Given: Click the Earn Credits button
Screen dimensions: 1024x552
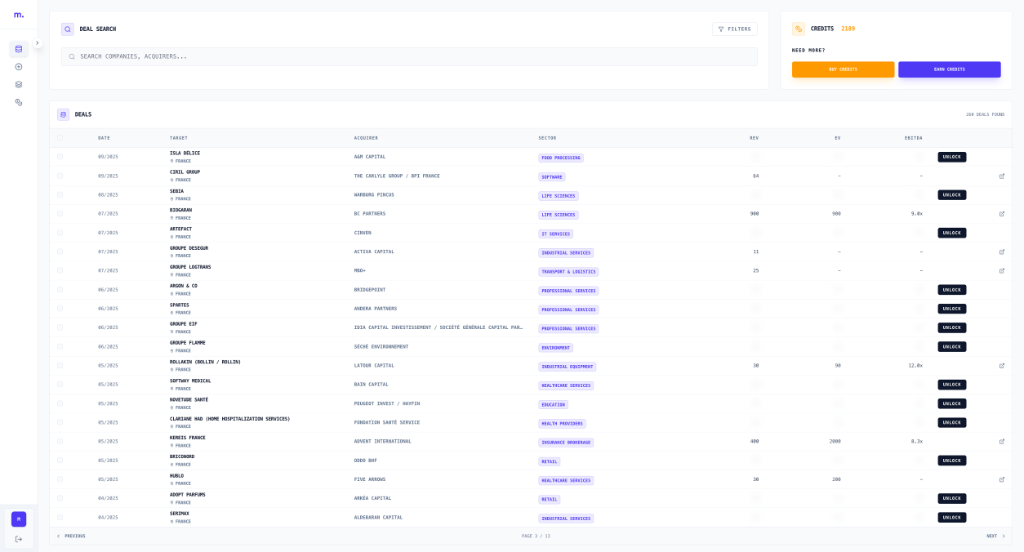Looking at the screenshot, I should tap(950, 69).
